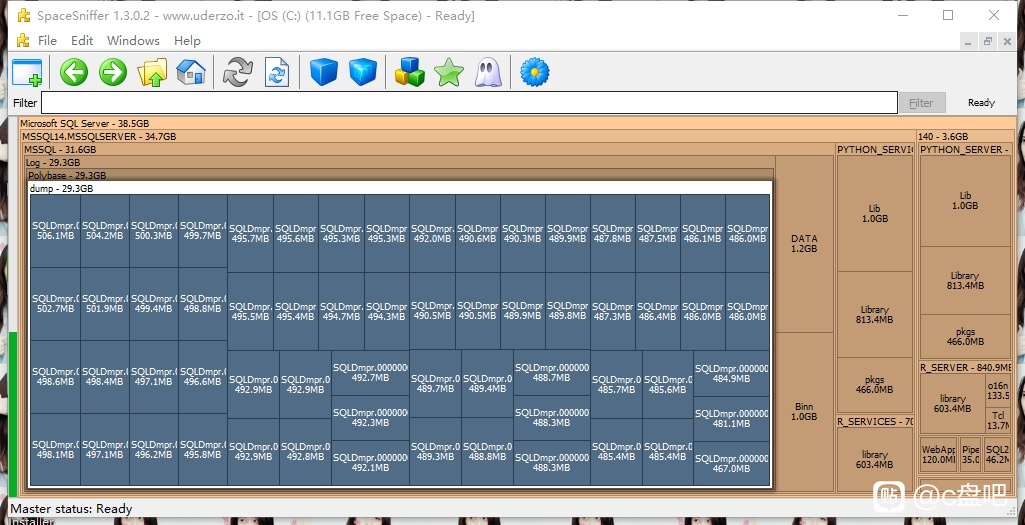Image resolution: width=1025 pixels, height=525 pixels.
Task: Select the Binn 1.0GB block
Action: tap(804, 412)
